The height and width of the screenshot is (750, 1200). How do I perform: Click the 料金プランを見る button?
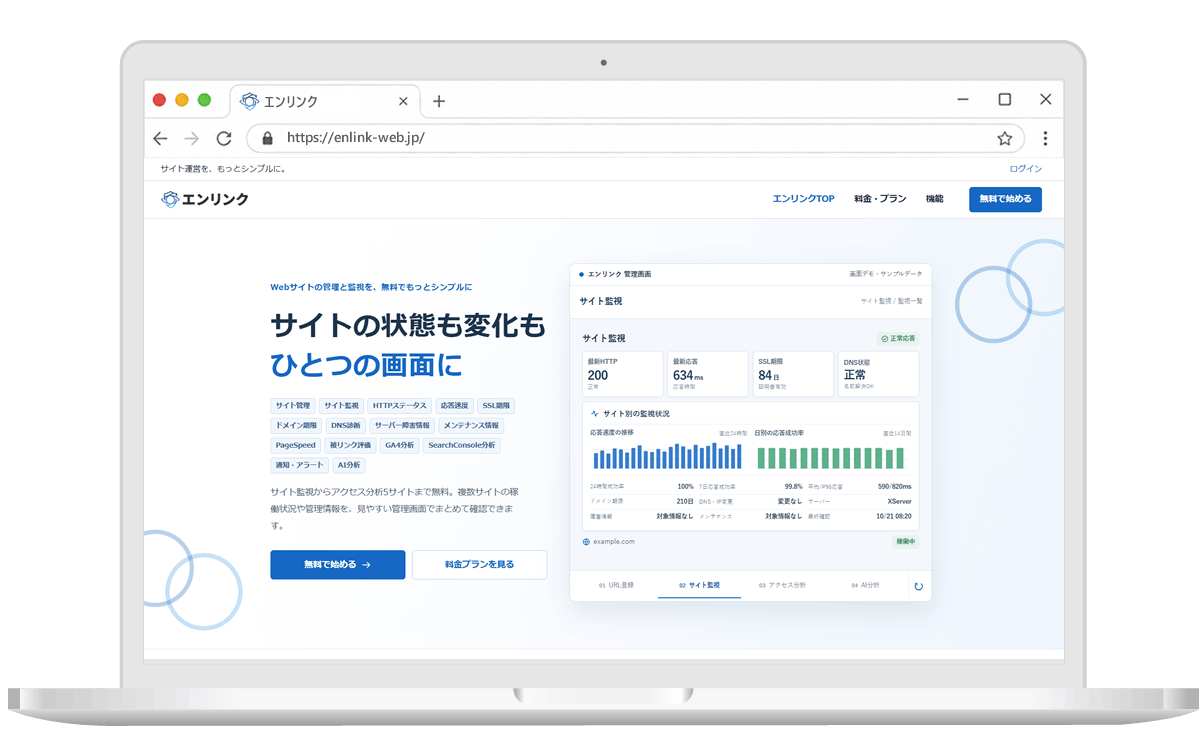pyautogui.click(x=479, y=564)
